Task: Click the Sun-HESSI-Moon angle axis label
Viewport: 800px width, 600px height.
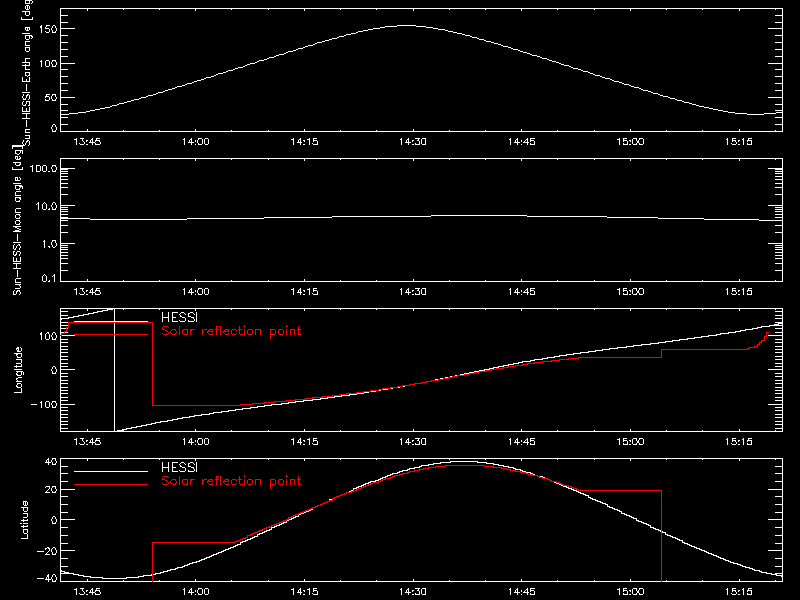Action: click(x=17, y=220)
